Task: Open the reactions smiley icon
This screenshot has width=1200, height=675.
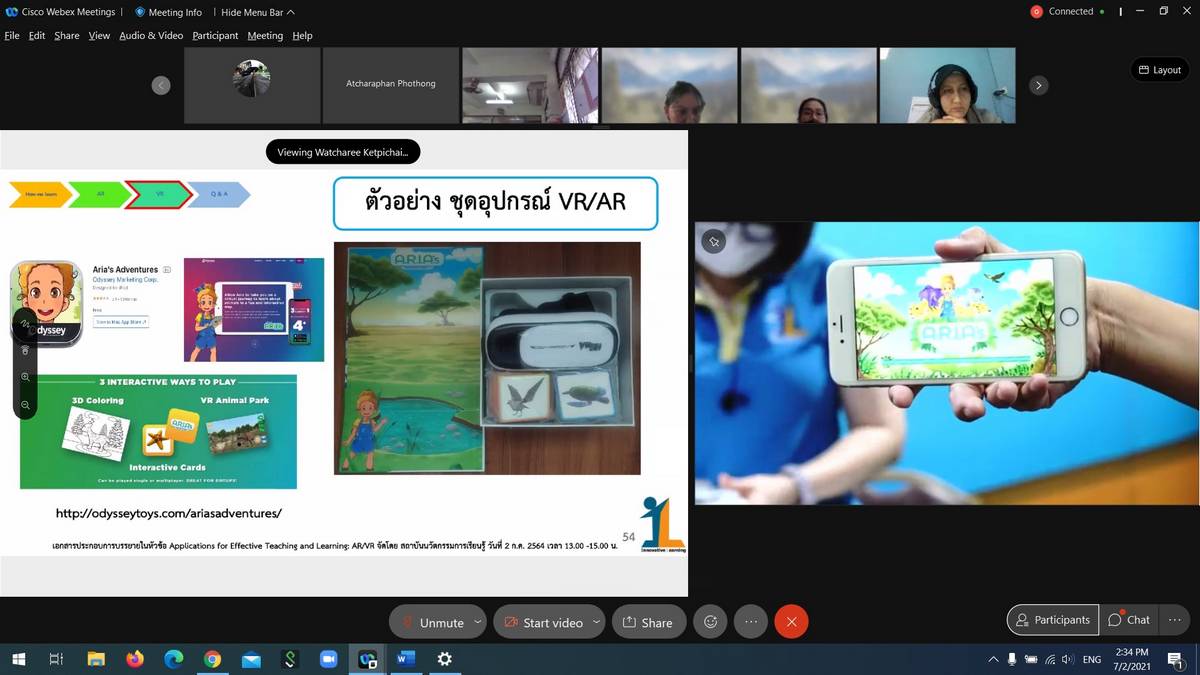Action: coord(710,622)
